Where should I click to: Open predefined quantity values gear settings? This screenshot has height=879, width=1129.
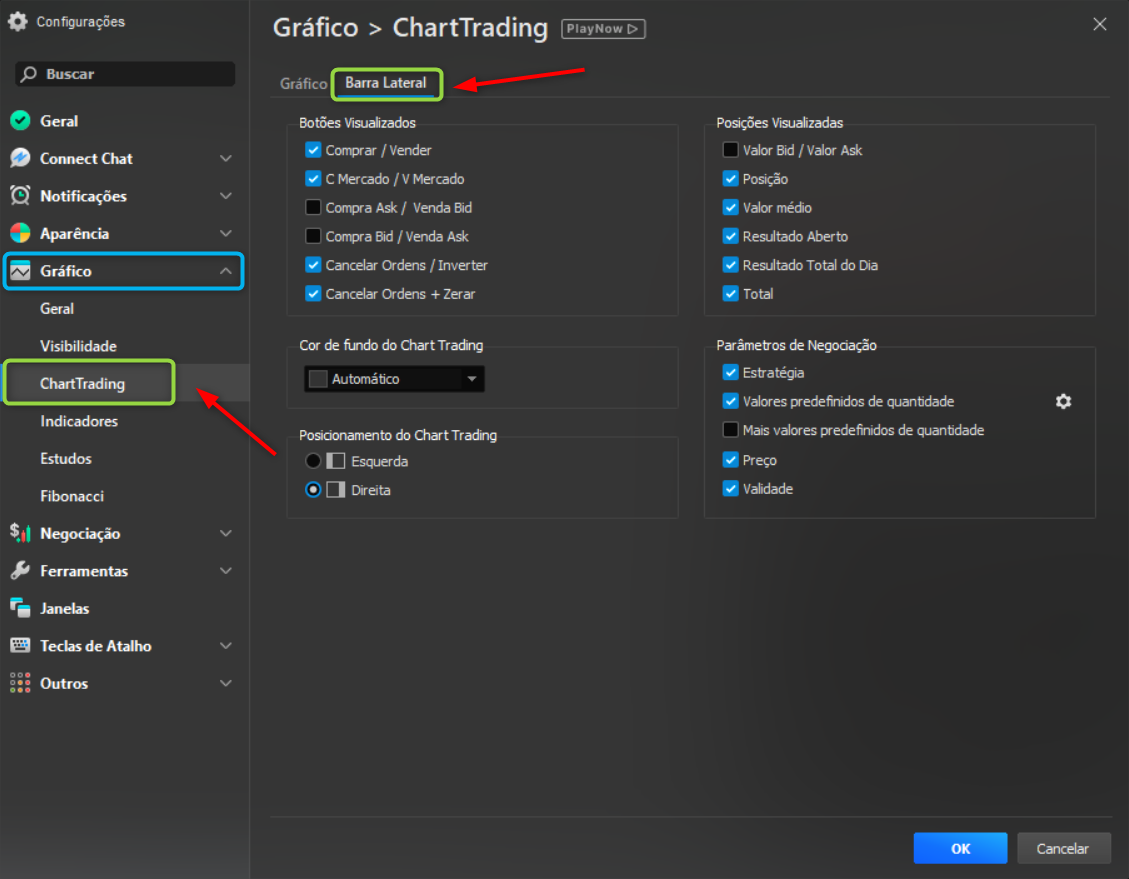click(1063, 401)
